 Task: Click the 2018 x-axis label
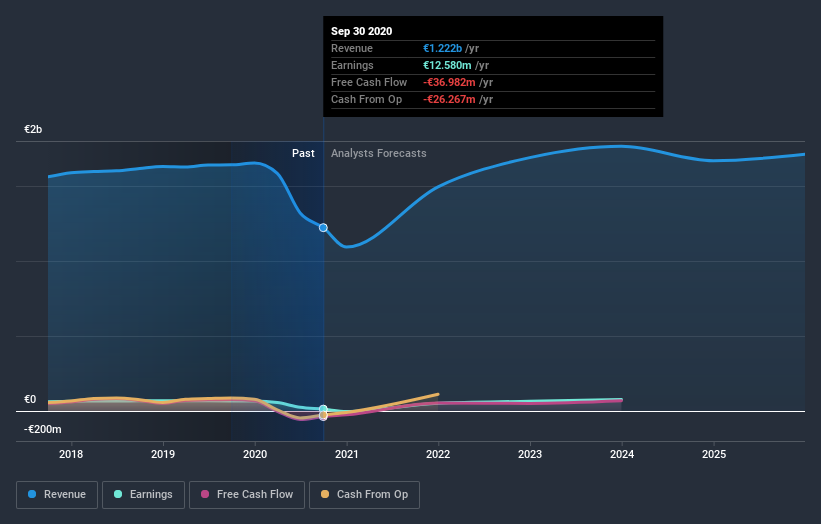click(71, 454)
